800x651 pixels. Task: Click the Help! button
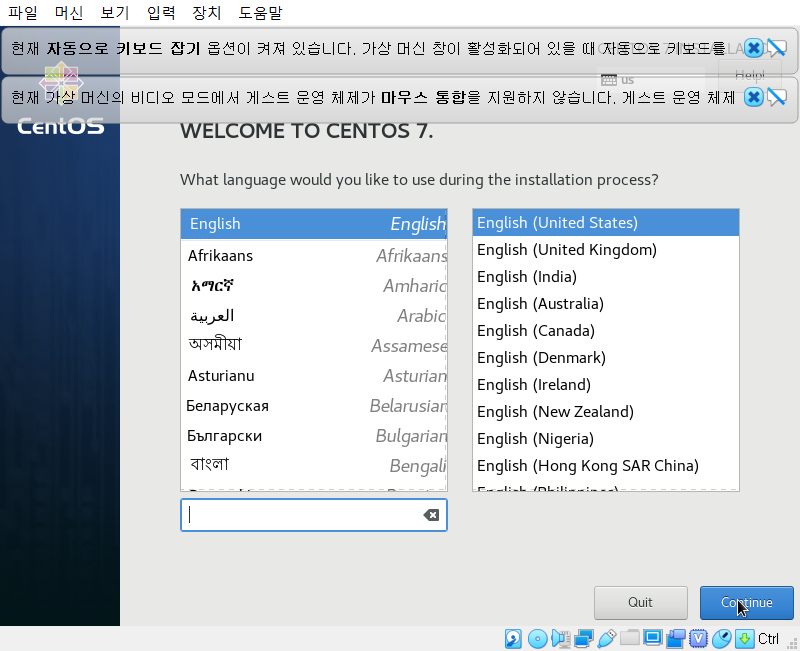pos(749,76)
